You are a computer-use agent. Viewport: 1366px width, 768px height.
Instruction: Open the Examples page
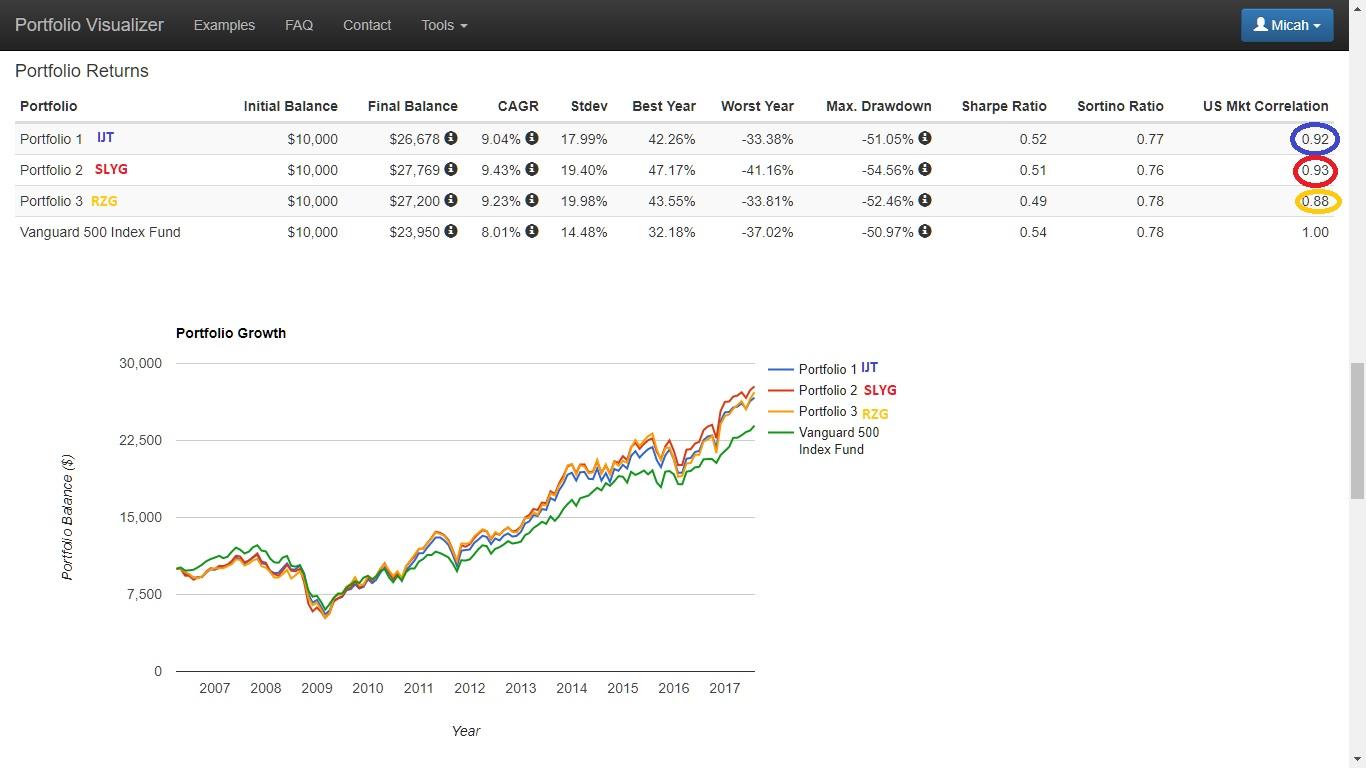pos(224,25)
